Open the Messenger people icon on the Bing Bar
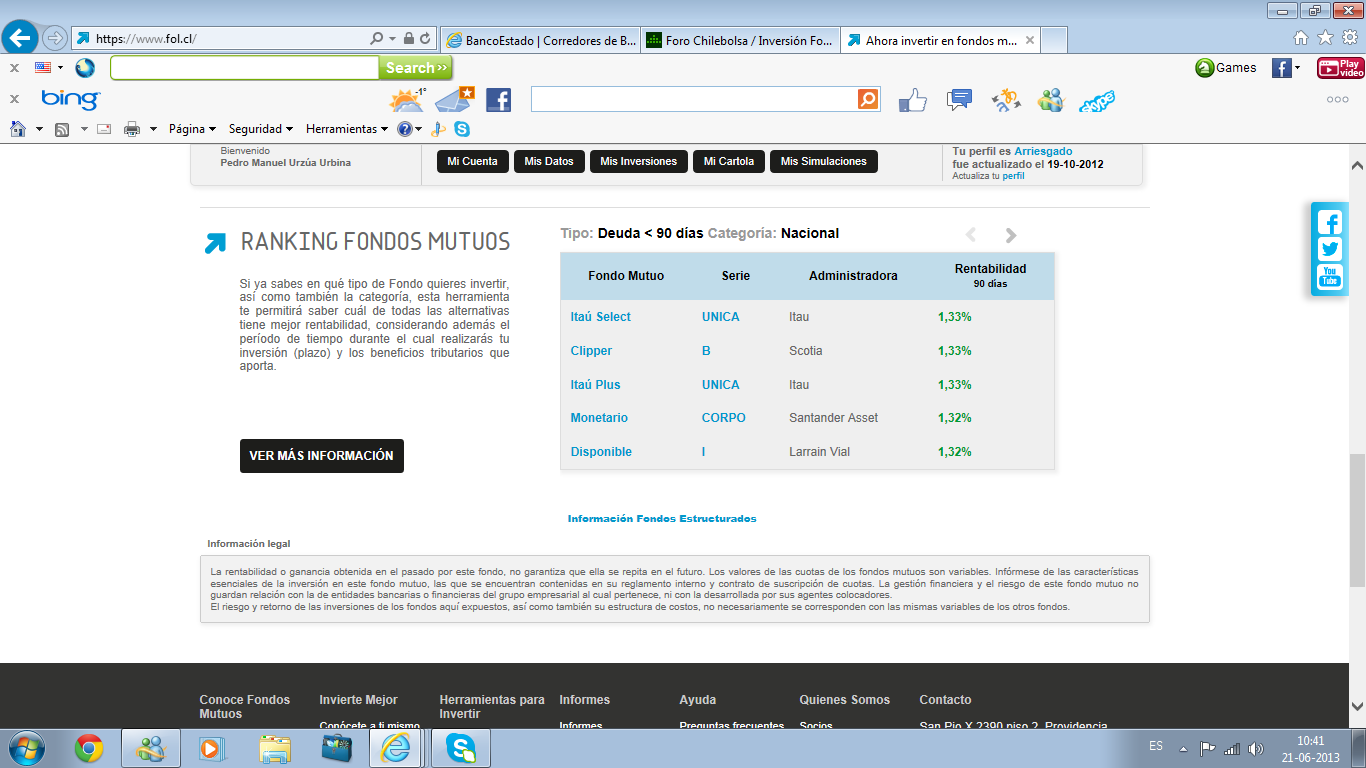The height and width of the screenshot is (768, 1366). point(1051,100)
